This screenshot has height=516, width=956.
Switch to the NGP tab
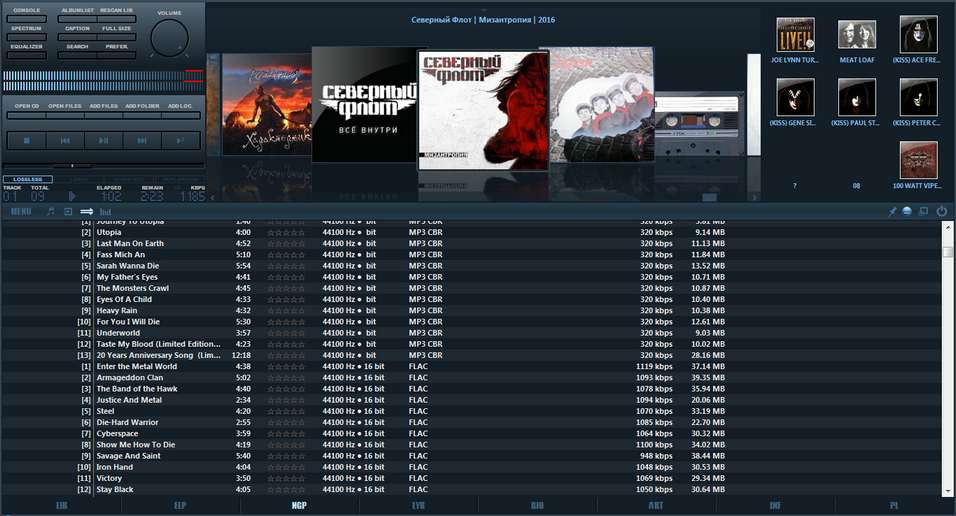299,505
